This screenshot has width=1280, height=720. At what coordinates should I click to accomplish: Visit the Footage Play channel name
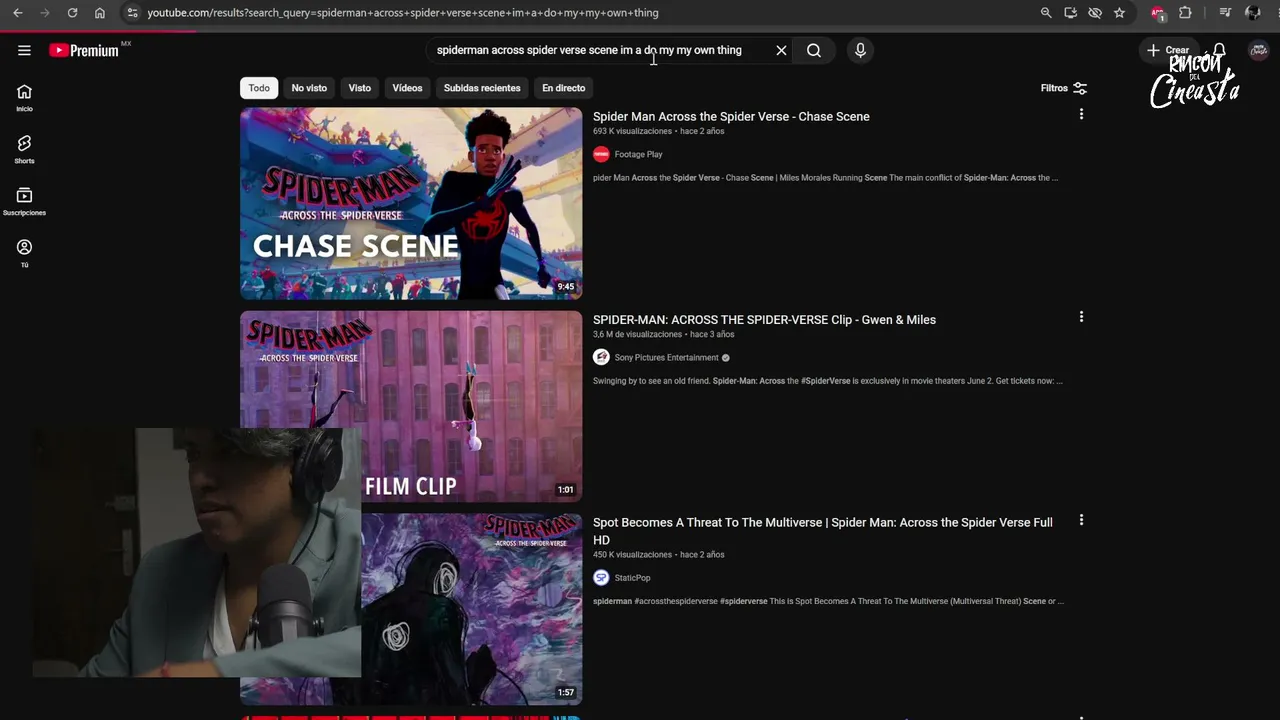point(638,154)
